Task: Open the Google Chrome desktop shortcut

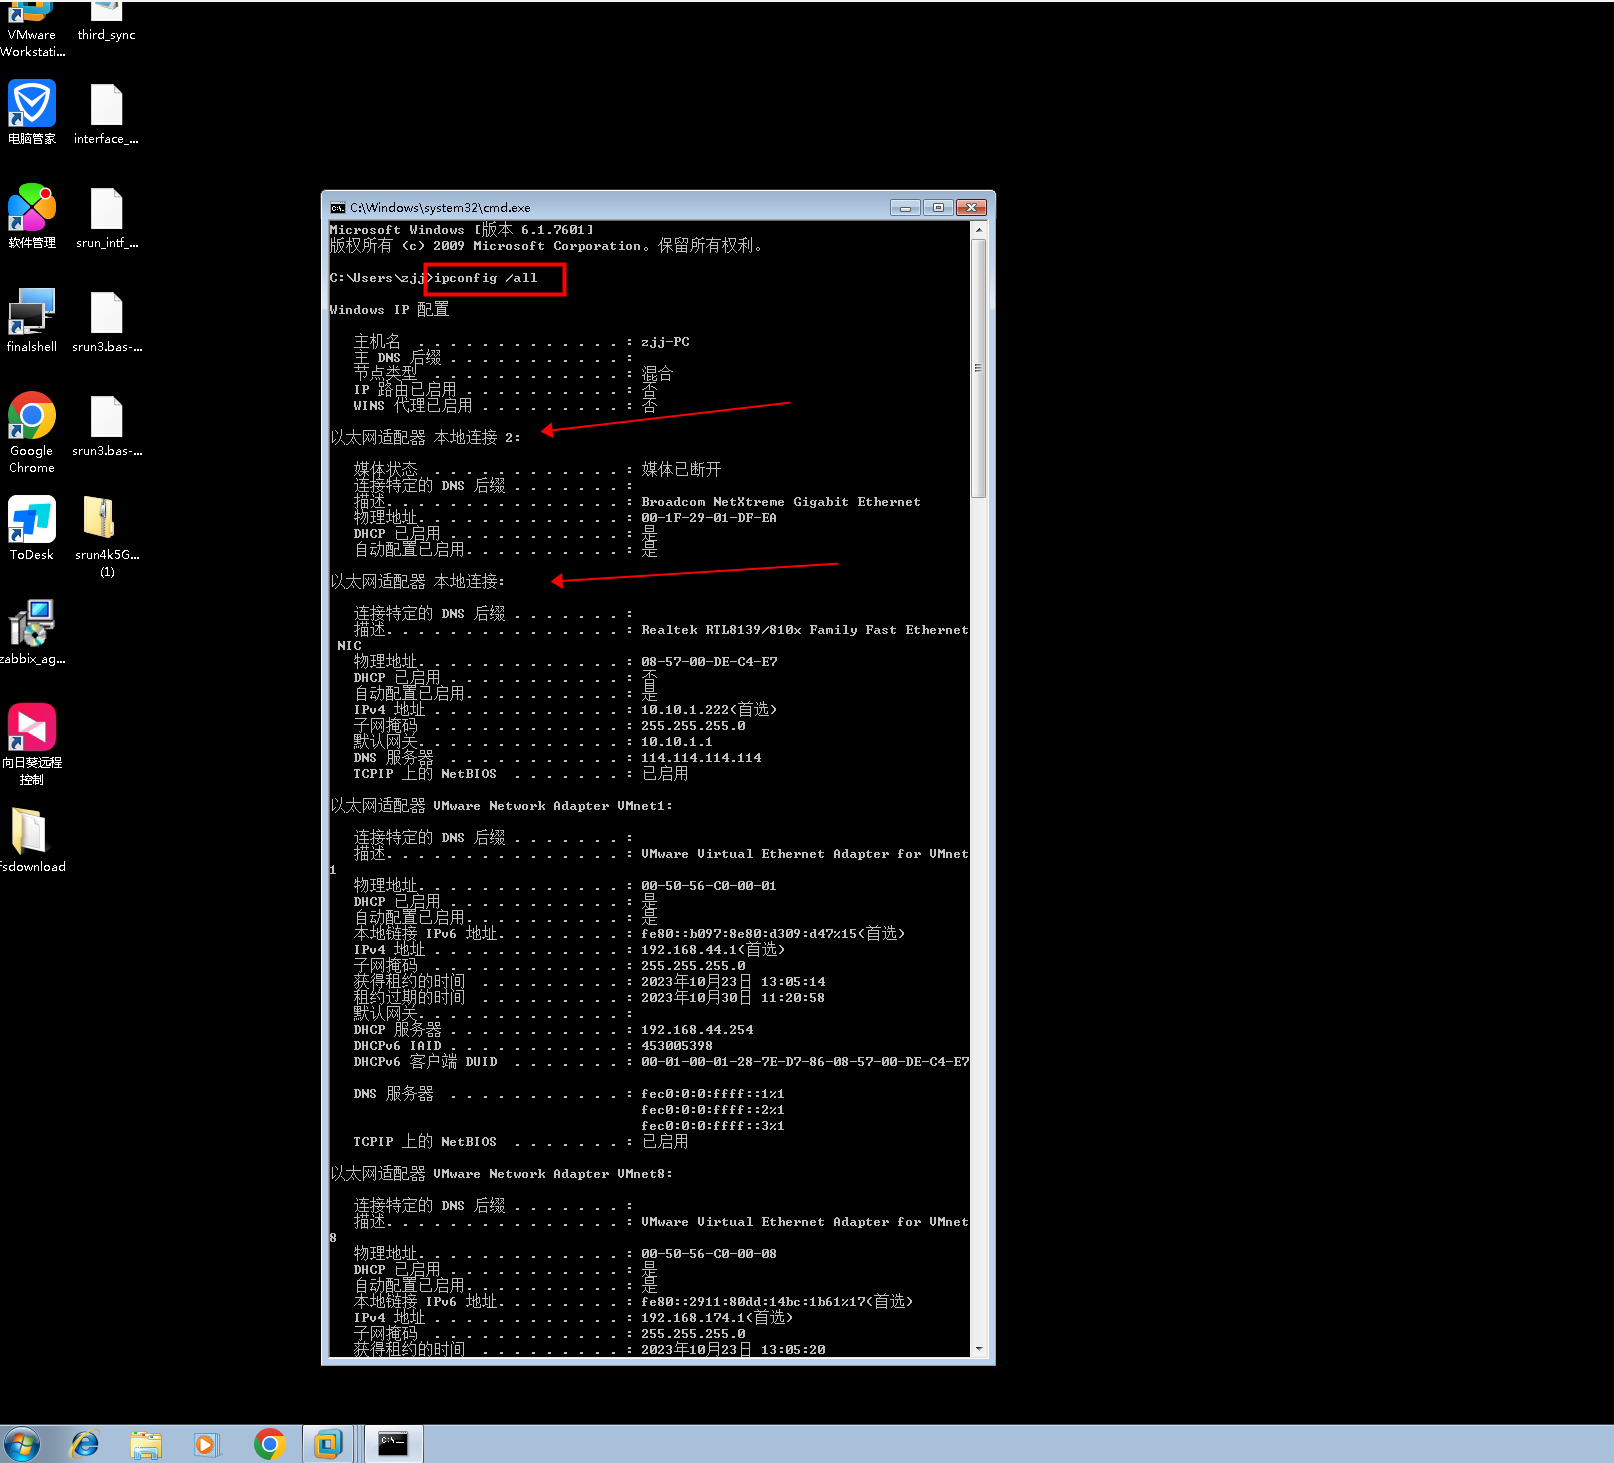Action: tap(32, 416)
